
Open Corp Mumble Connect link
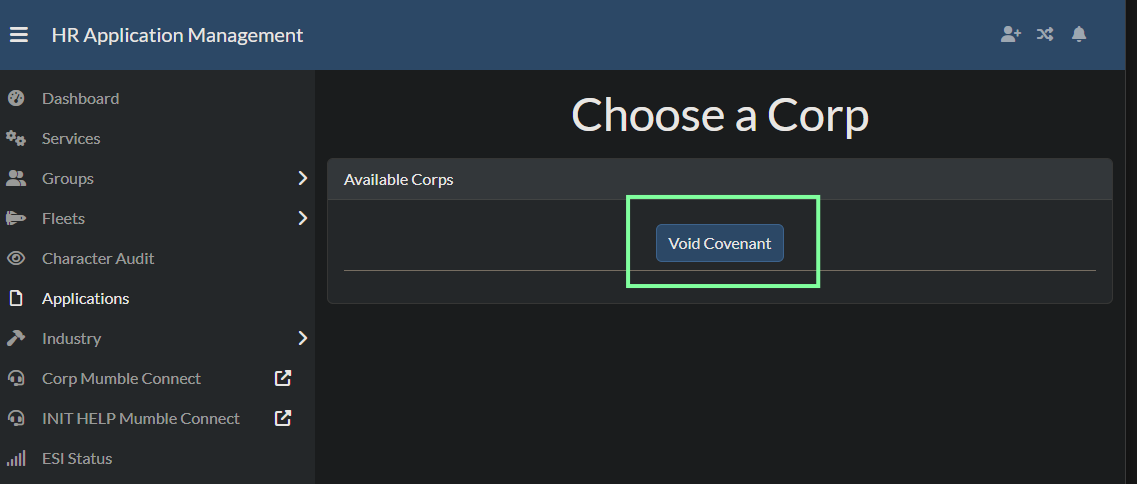(121, 378)
